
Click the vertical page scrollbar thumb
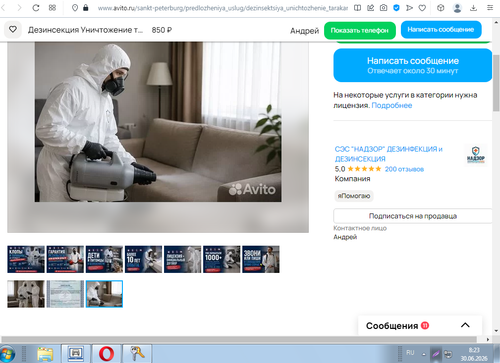[x=496, y=83]
